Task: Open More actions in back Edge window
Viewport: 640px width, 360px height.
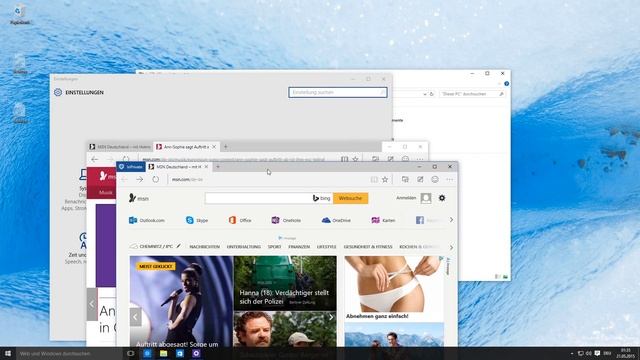Action: [420, 159]
